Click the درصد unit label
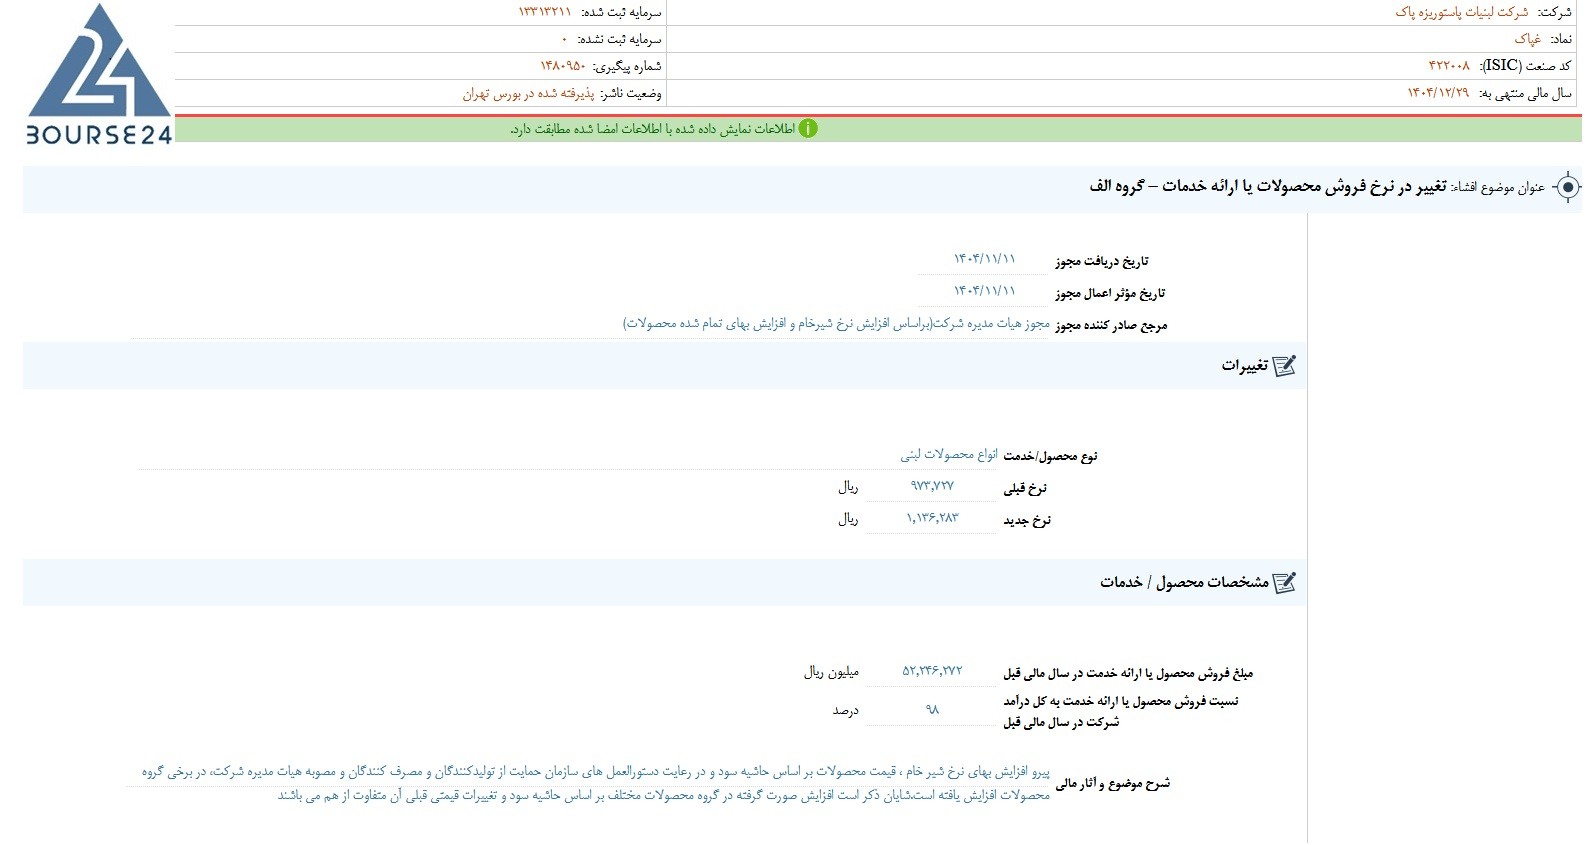The width and height of the screenshot is (1590, 845). 846,711
